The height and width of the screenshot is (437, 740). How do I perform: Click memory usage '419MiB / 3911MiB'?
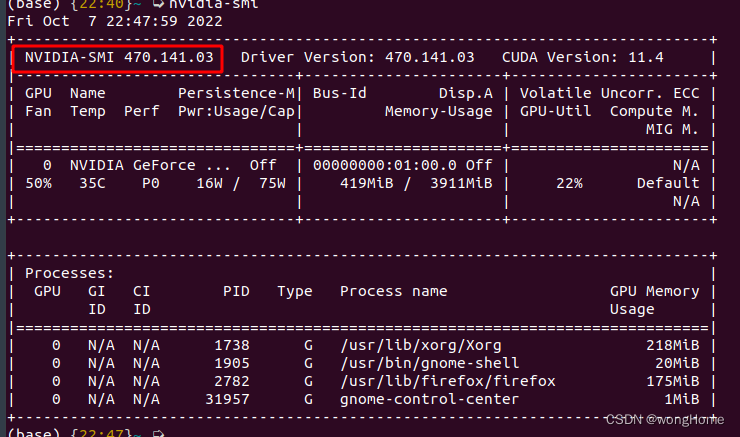[x=416, y=183]
